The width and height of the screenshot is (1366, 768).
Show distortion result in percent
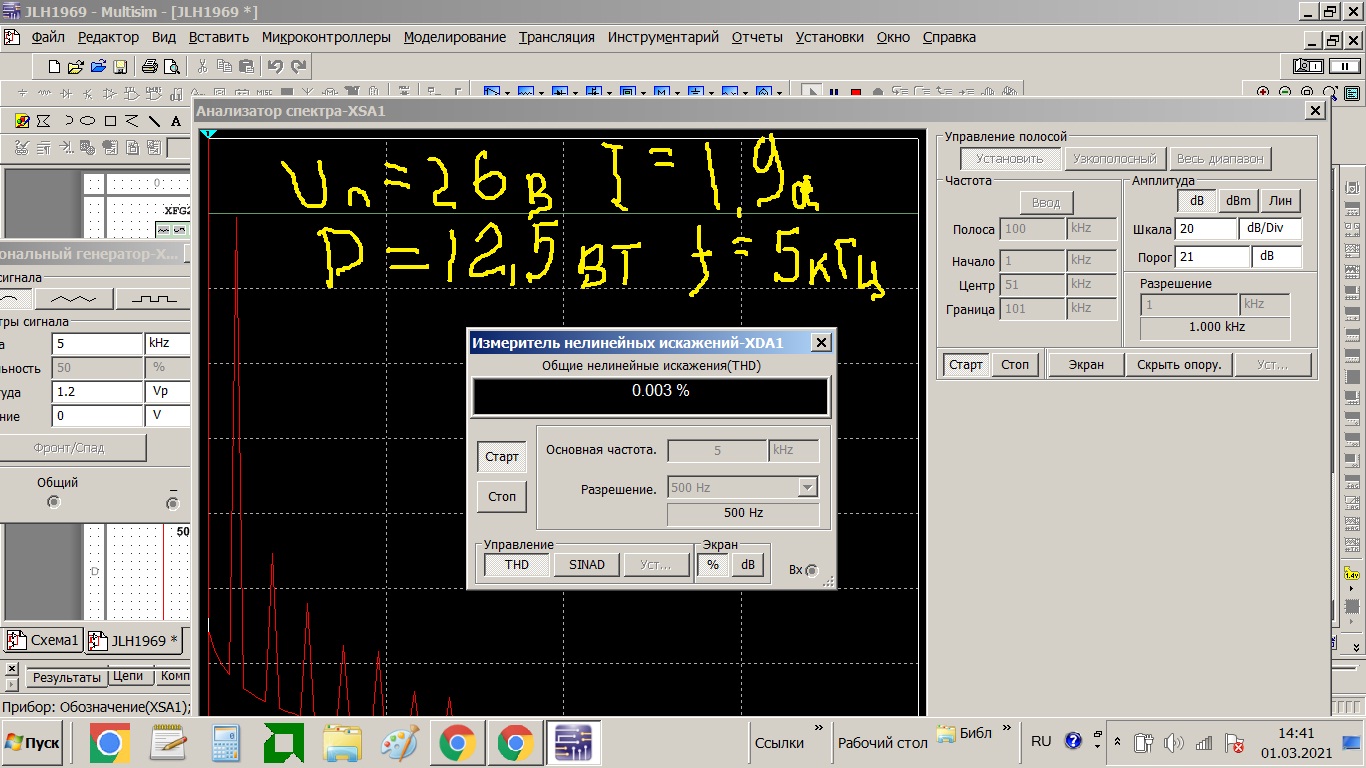click(713, 564)
